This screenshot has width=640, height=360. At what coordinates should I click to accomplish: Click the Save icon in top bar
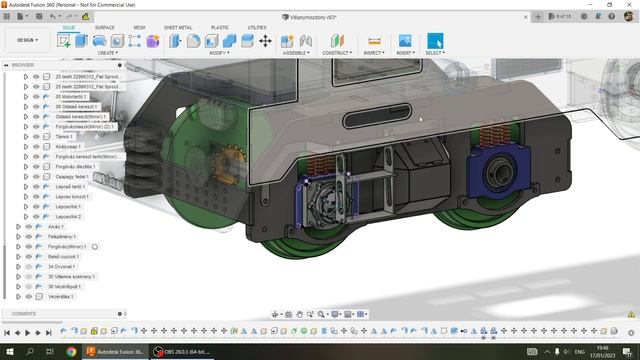39,16
